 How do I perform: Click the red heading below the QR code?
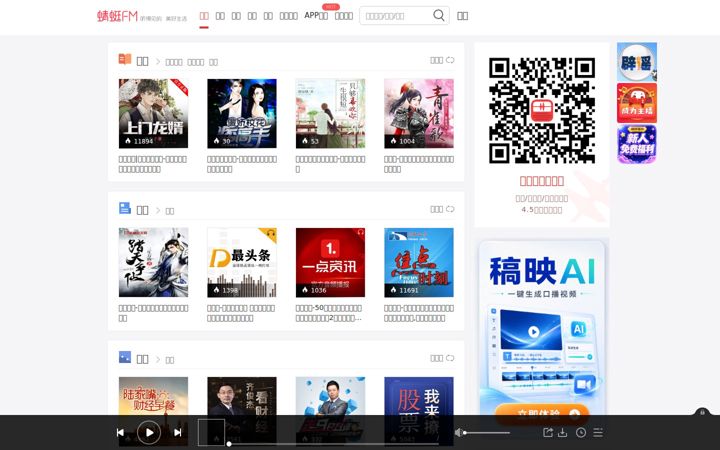542,181
